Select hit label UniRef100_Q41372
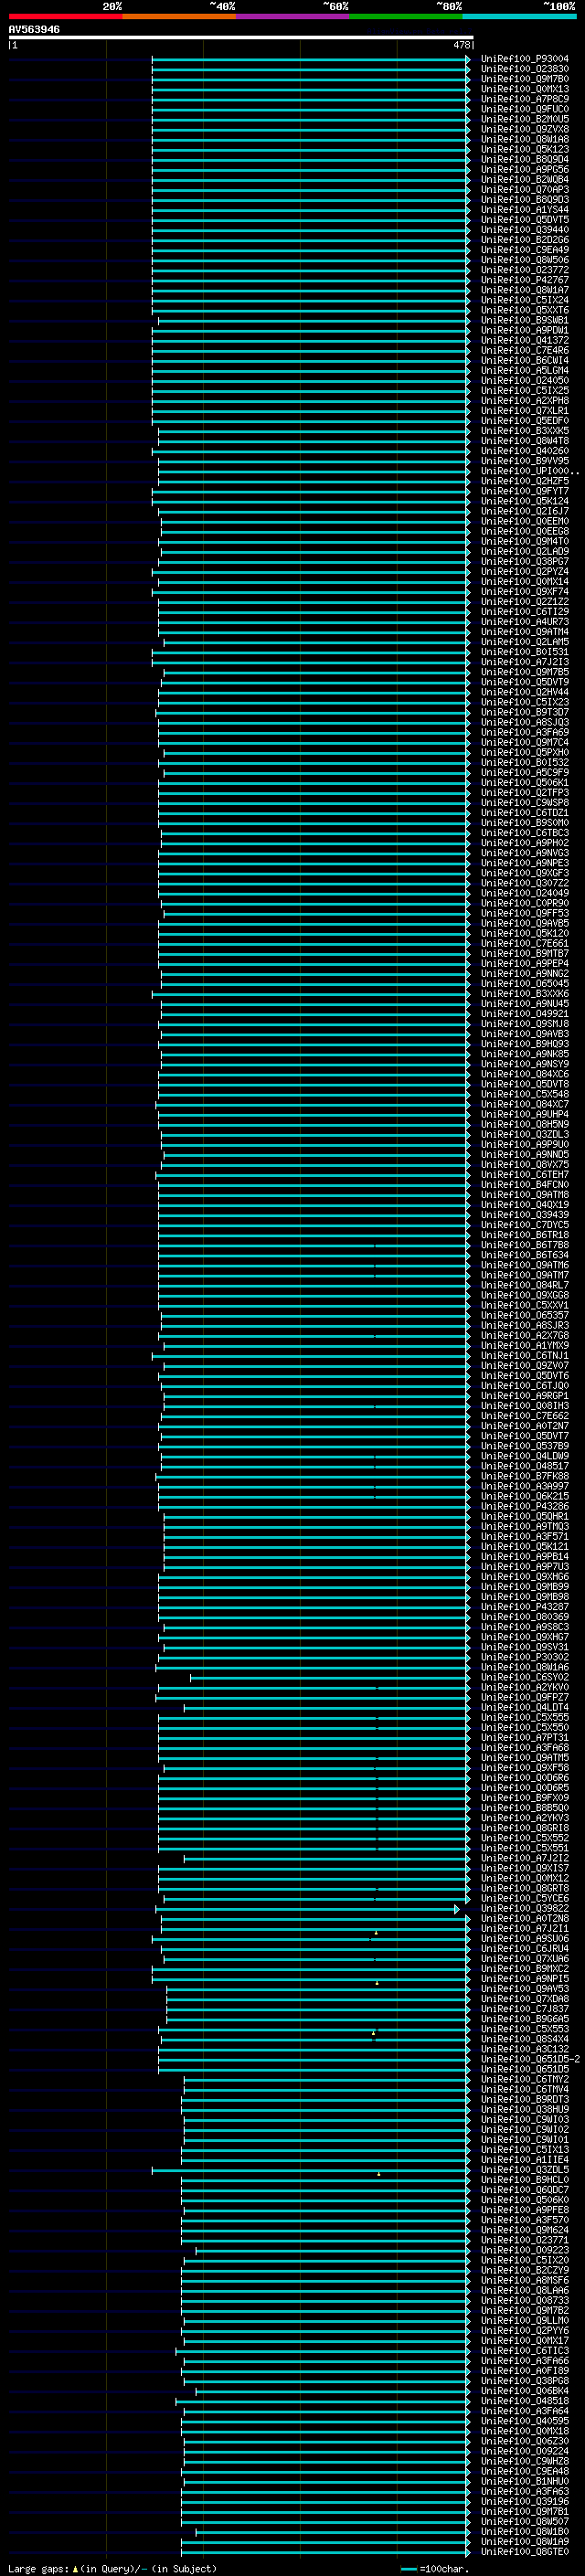The height and width of the screenshot is (2576, 585). click(x=525, y=340)
